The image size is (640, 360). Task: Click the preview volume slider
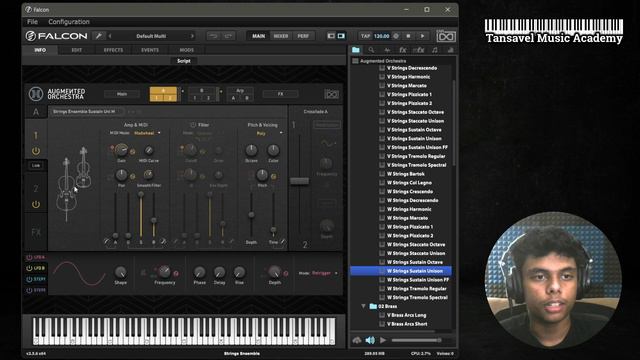coord(416,340)
